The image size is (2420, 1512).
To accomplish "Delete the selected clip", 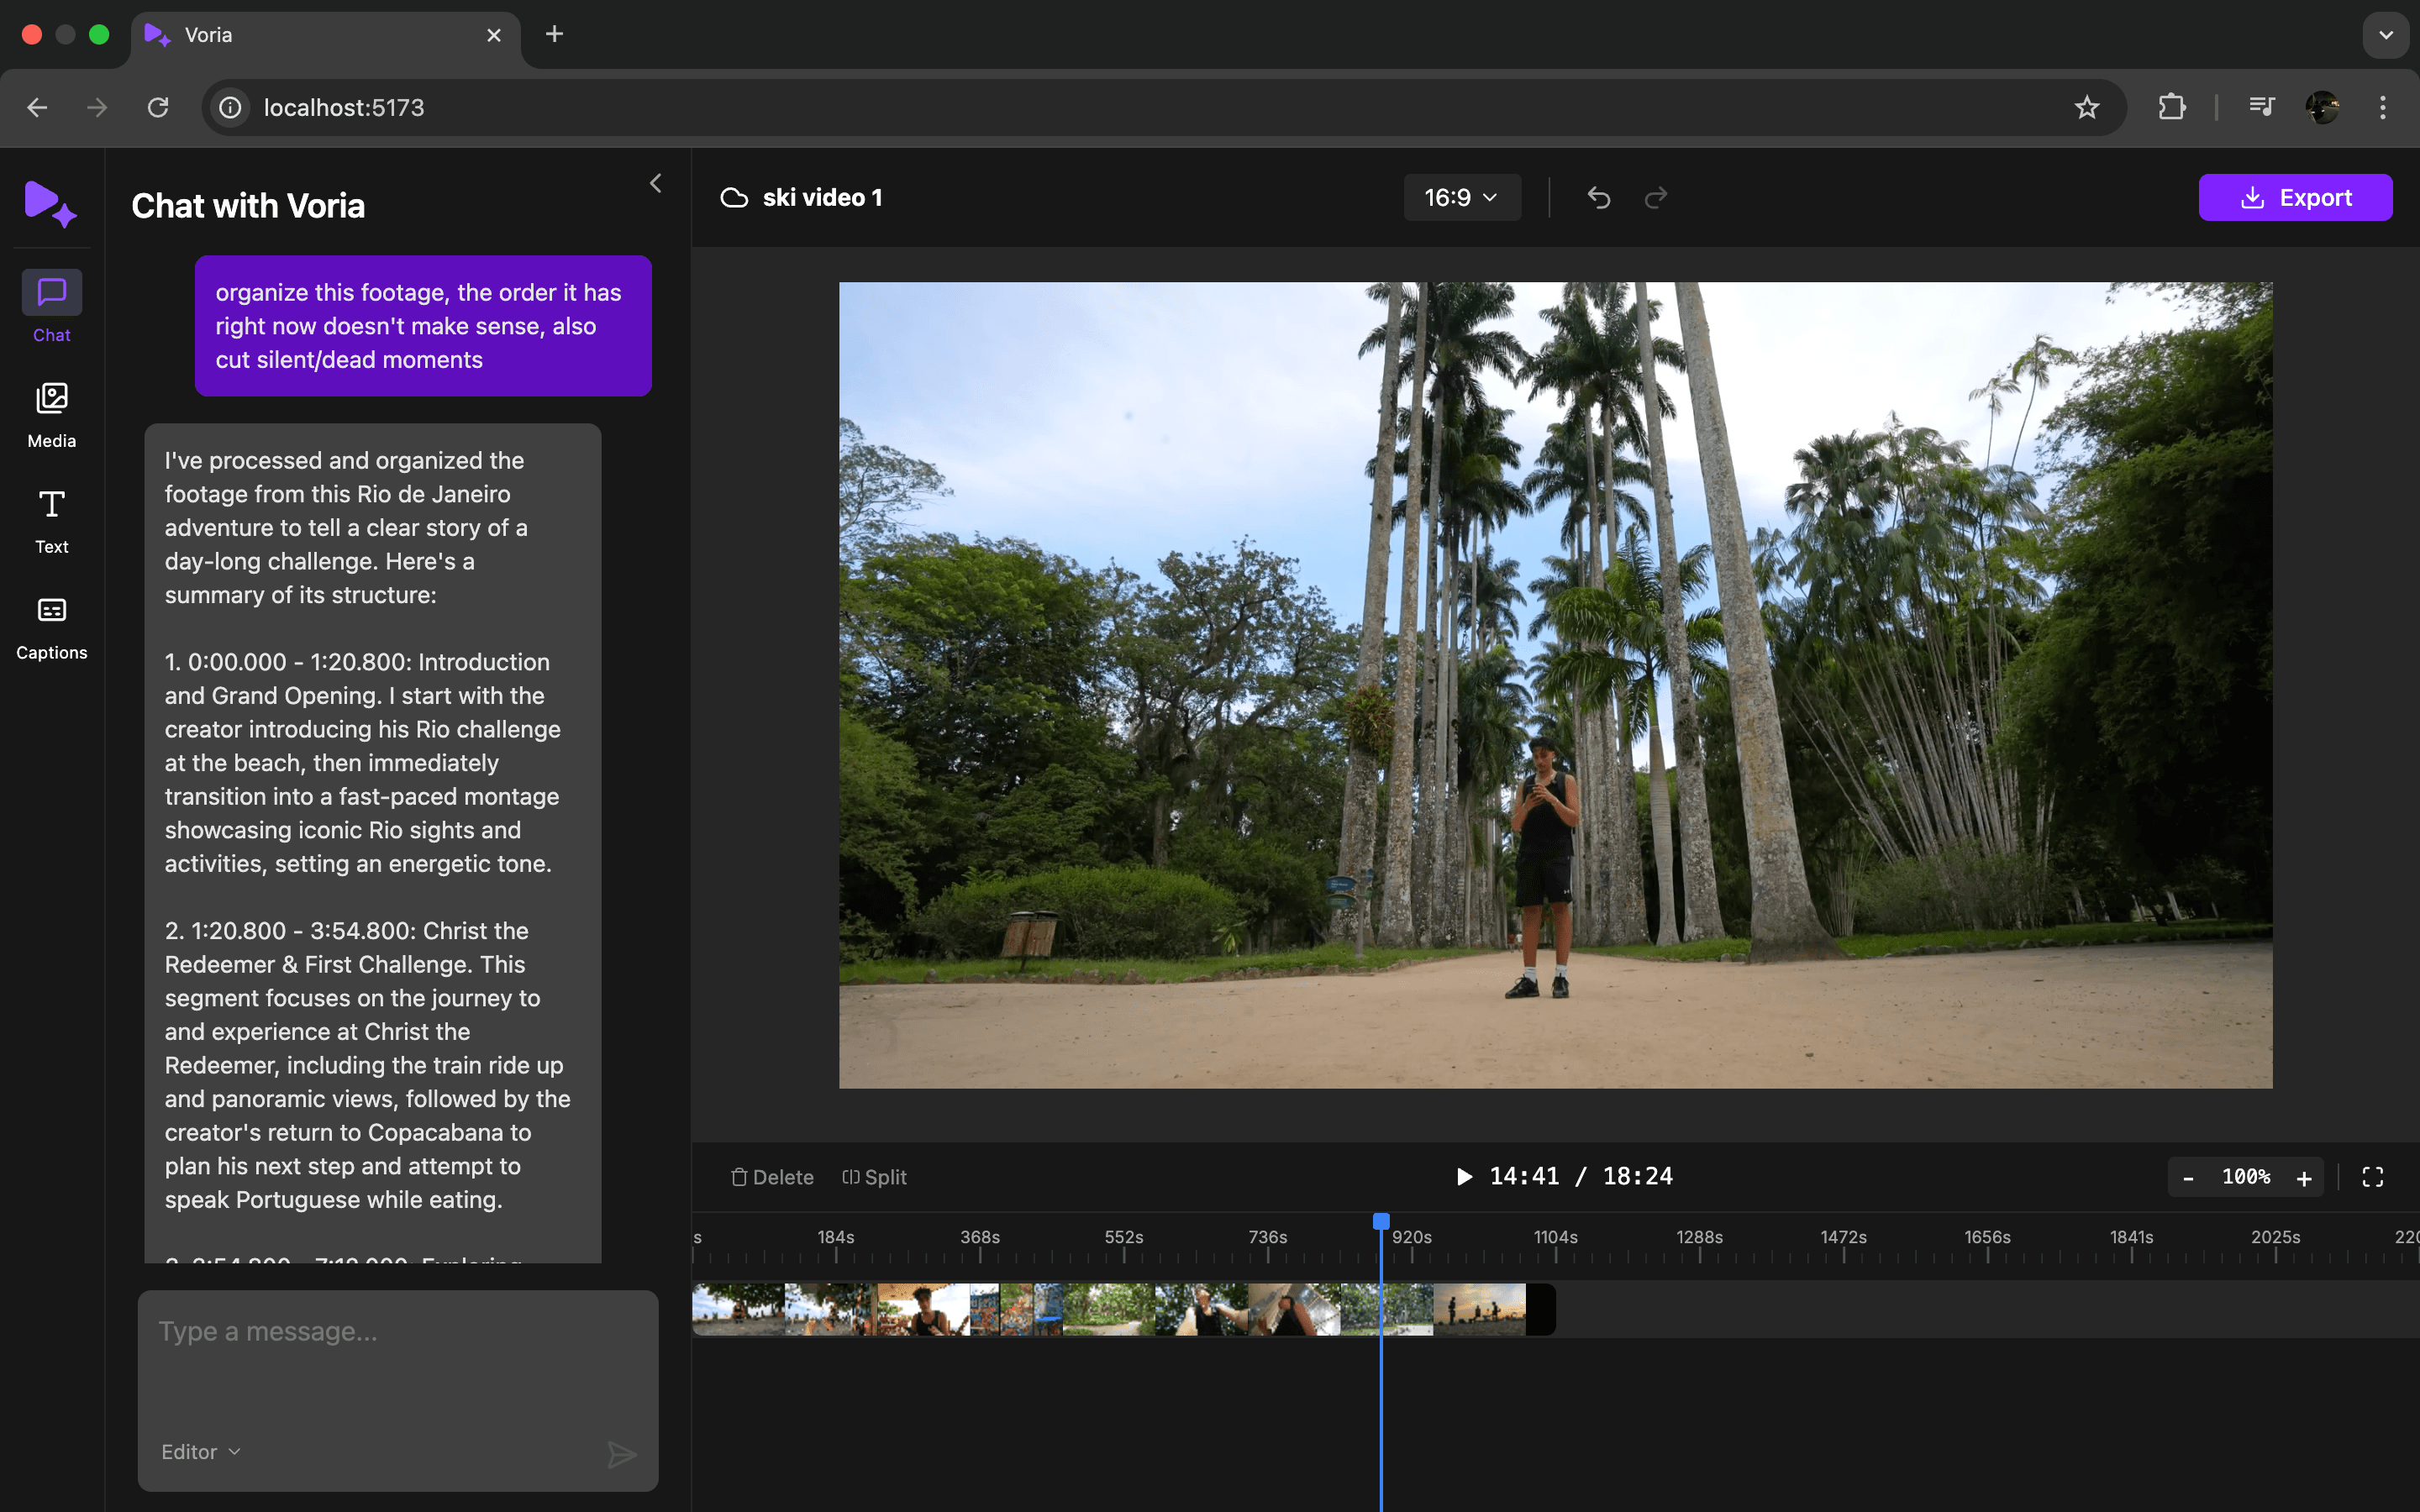I will click(772, 1177).
